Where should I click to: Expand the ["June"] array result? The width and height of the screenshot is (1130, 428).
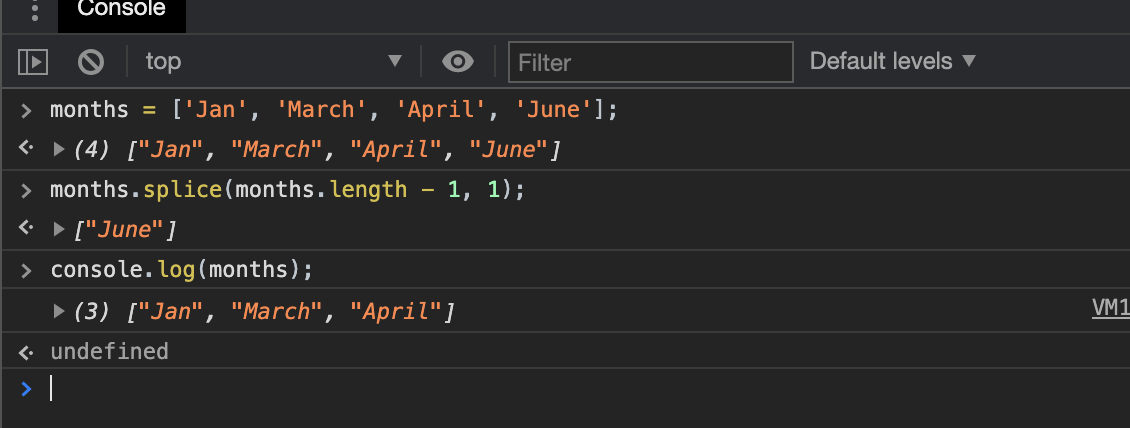click(x=59, y=230)
